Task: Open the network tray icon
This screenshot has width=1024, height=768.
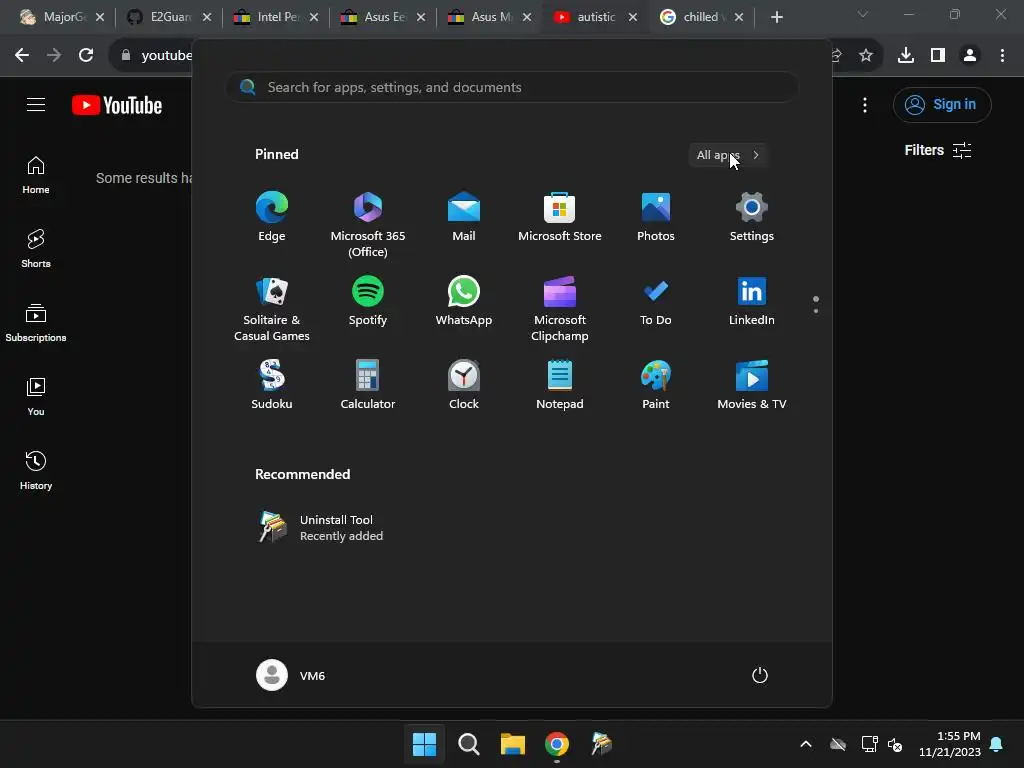Action: click(869, 744)
